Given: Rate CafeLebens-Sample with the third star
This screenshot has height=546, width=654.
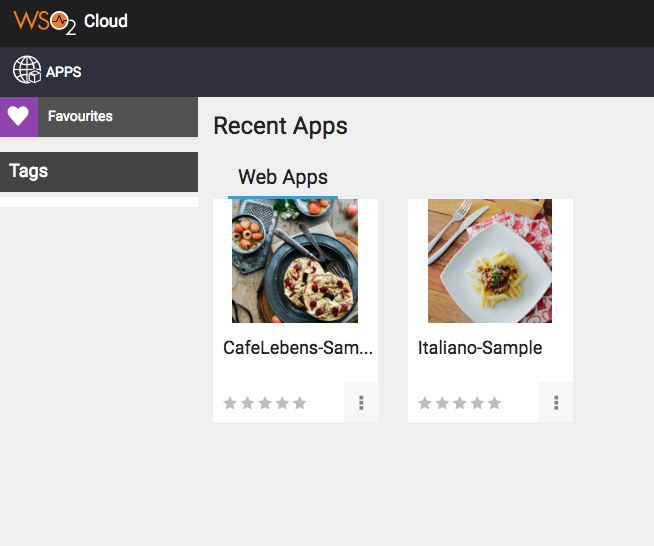Looking at the screenshot, I should pos(265,403).
